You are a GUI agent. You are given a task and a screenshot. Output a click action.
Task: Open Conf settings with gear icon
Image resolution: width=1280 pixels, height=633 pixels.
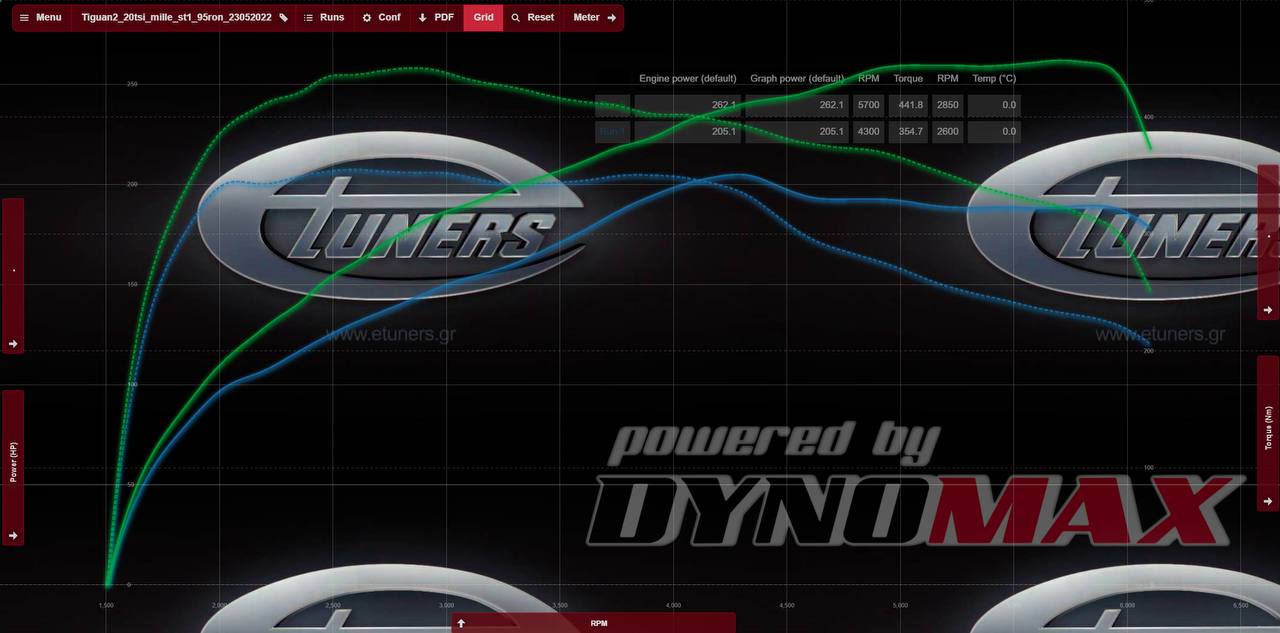(x=381, y=18)
